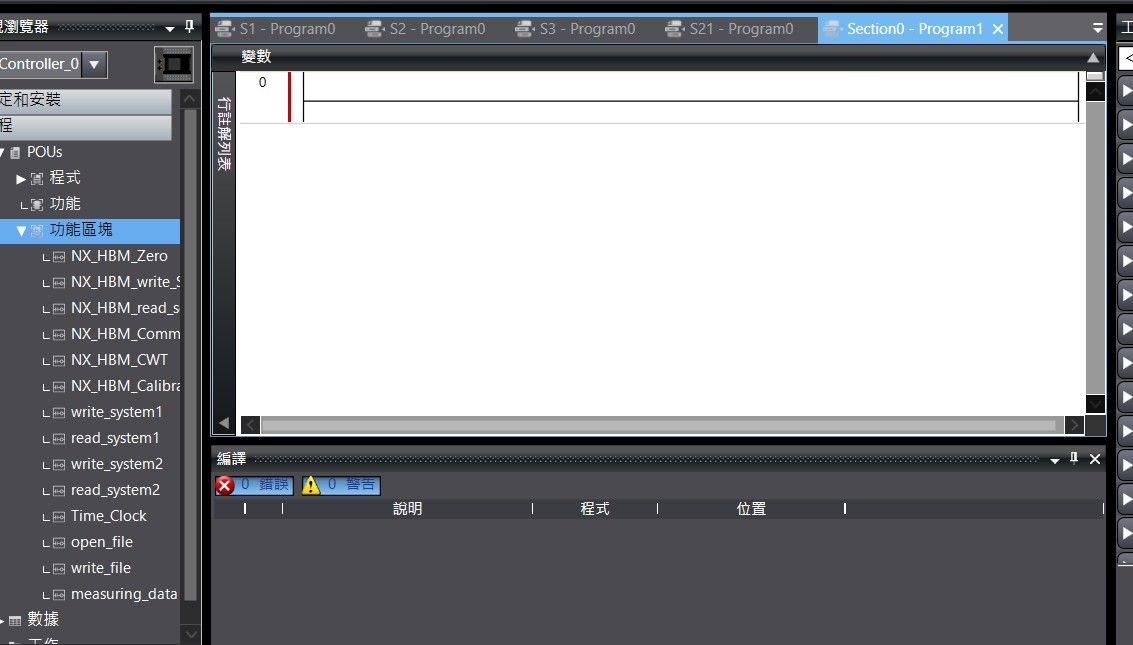The width and height of the screenshot is (1133, 645).
Task: Close the 編譯 build panel
Action: coord(1094,458)
